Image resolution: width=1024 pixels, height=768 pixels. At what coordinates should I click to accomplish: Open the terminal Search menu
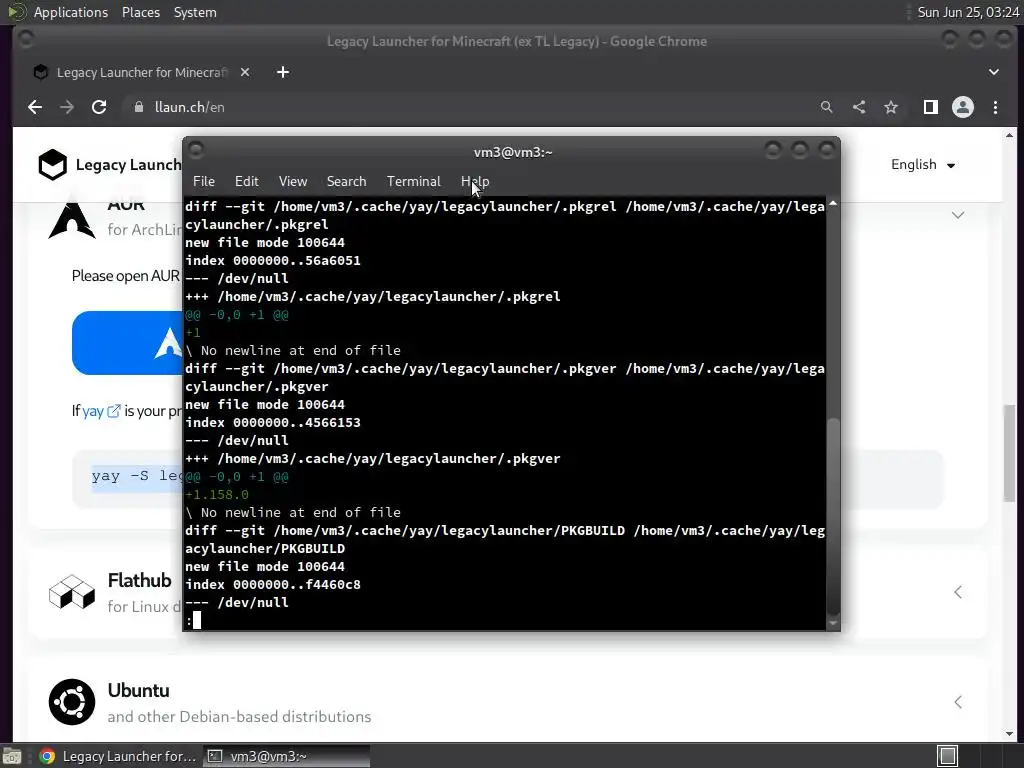[x=346, y=182]
